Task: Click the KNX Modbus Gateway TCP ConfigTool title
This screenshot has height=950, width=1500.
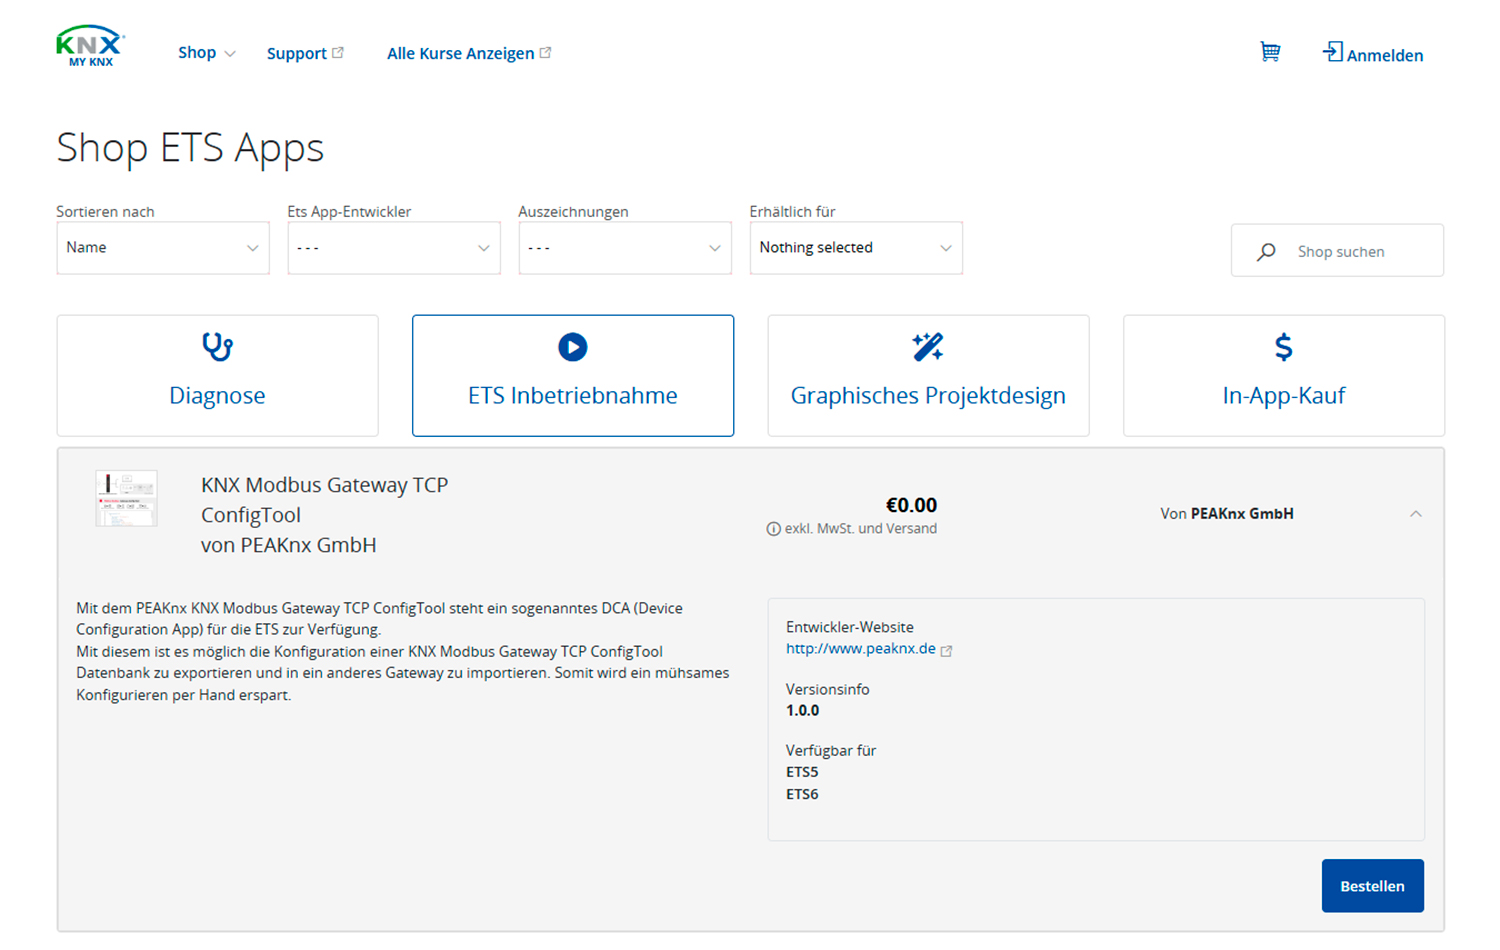Action: (x=324, y=500)
